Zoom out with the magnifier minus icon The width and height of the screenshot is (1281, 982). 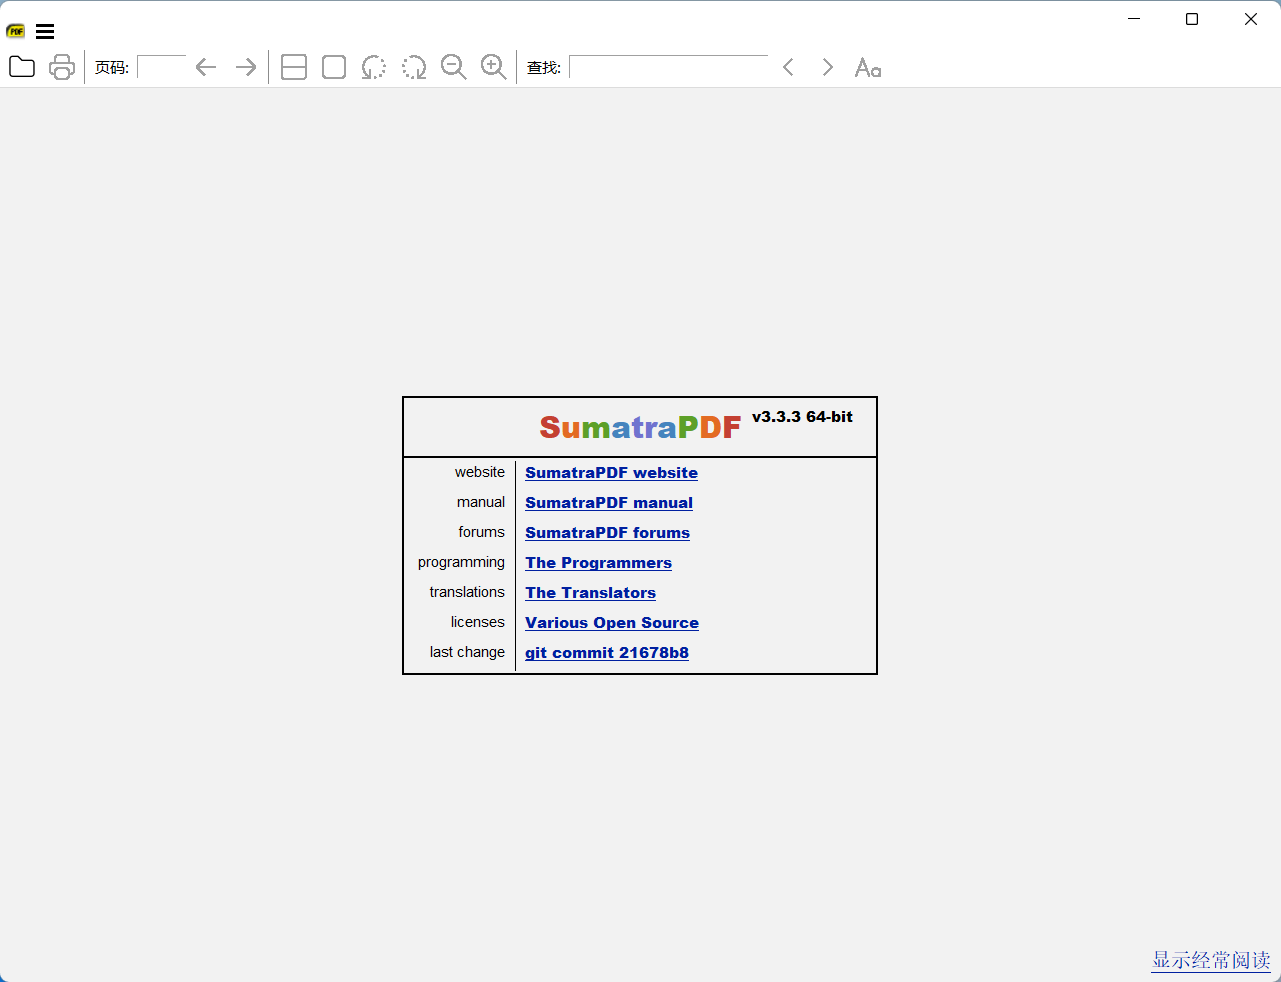(x=454, y=67)
